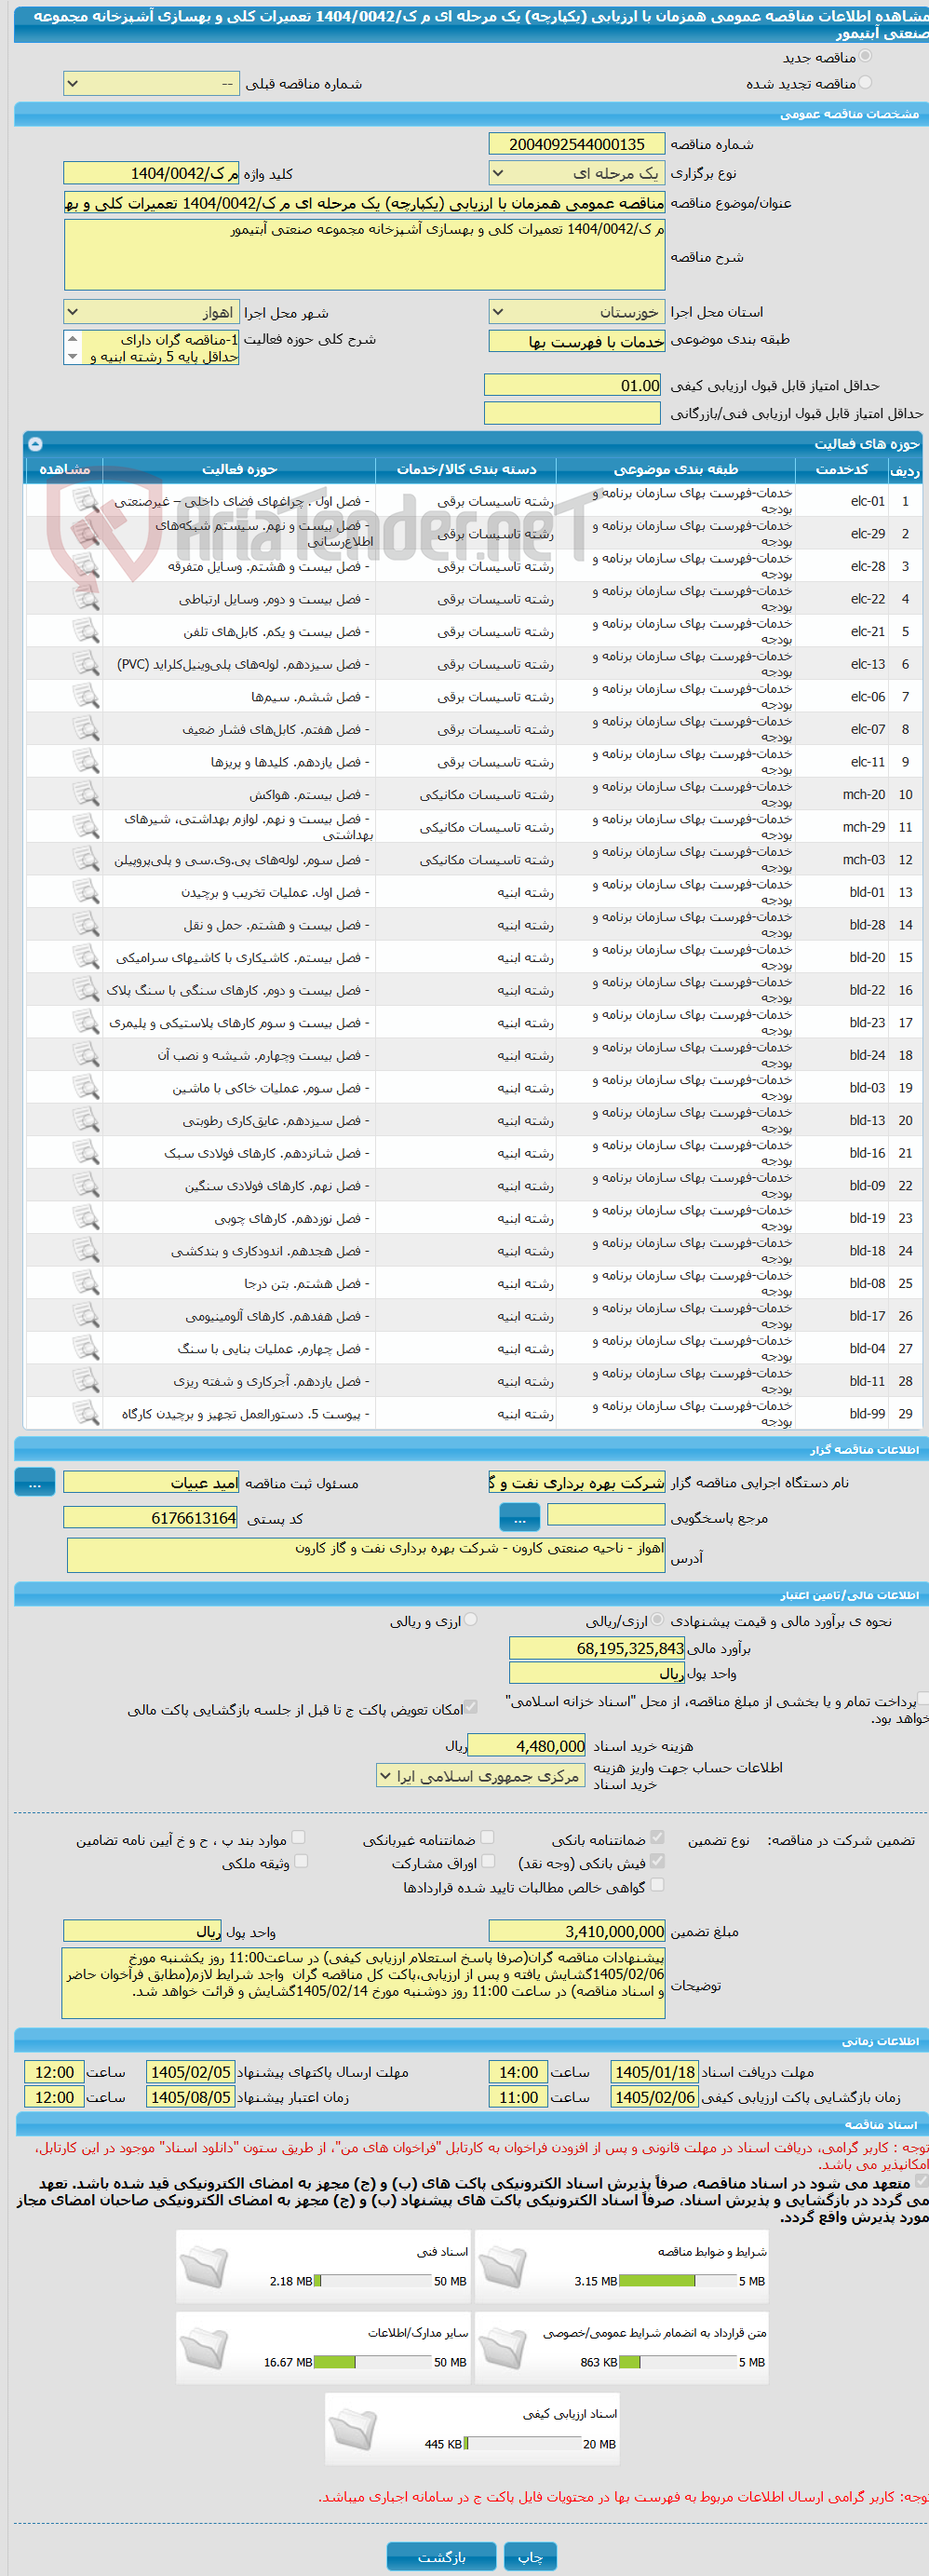The image size is (929, 2576).
Task: Open view icon for row elc-21
Action: click(x=86, y=632)
